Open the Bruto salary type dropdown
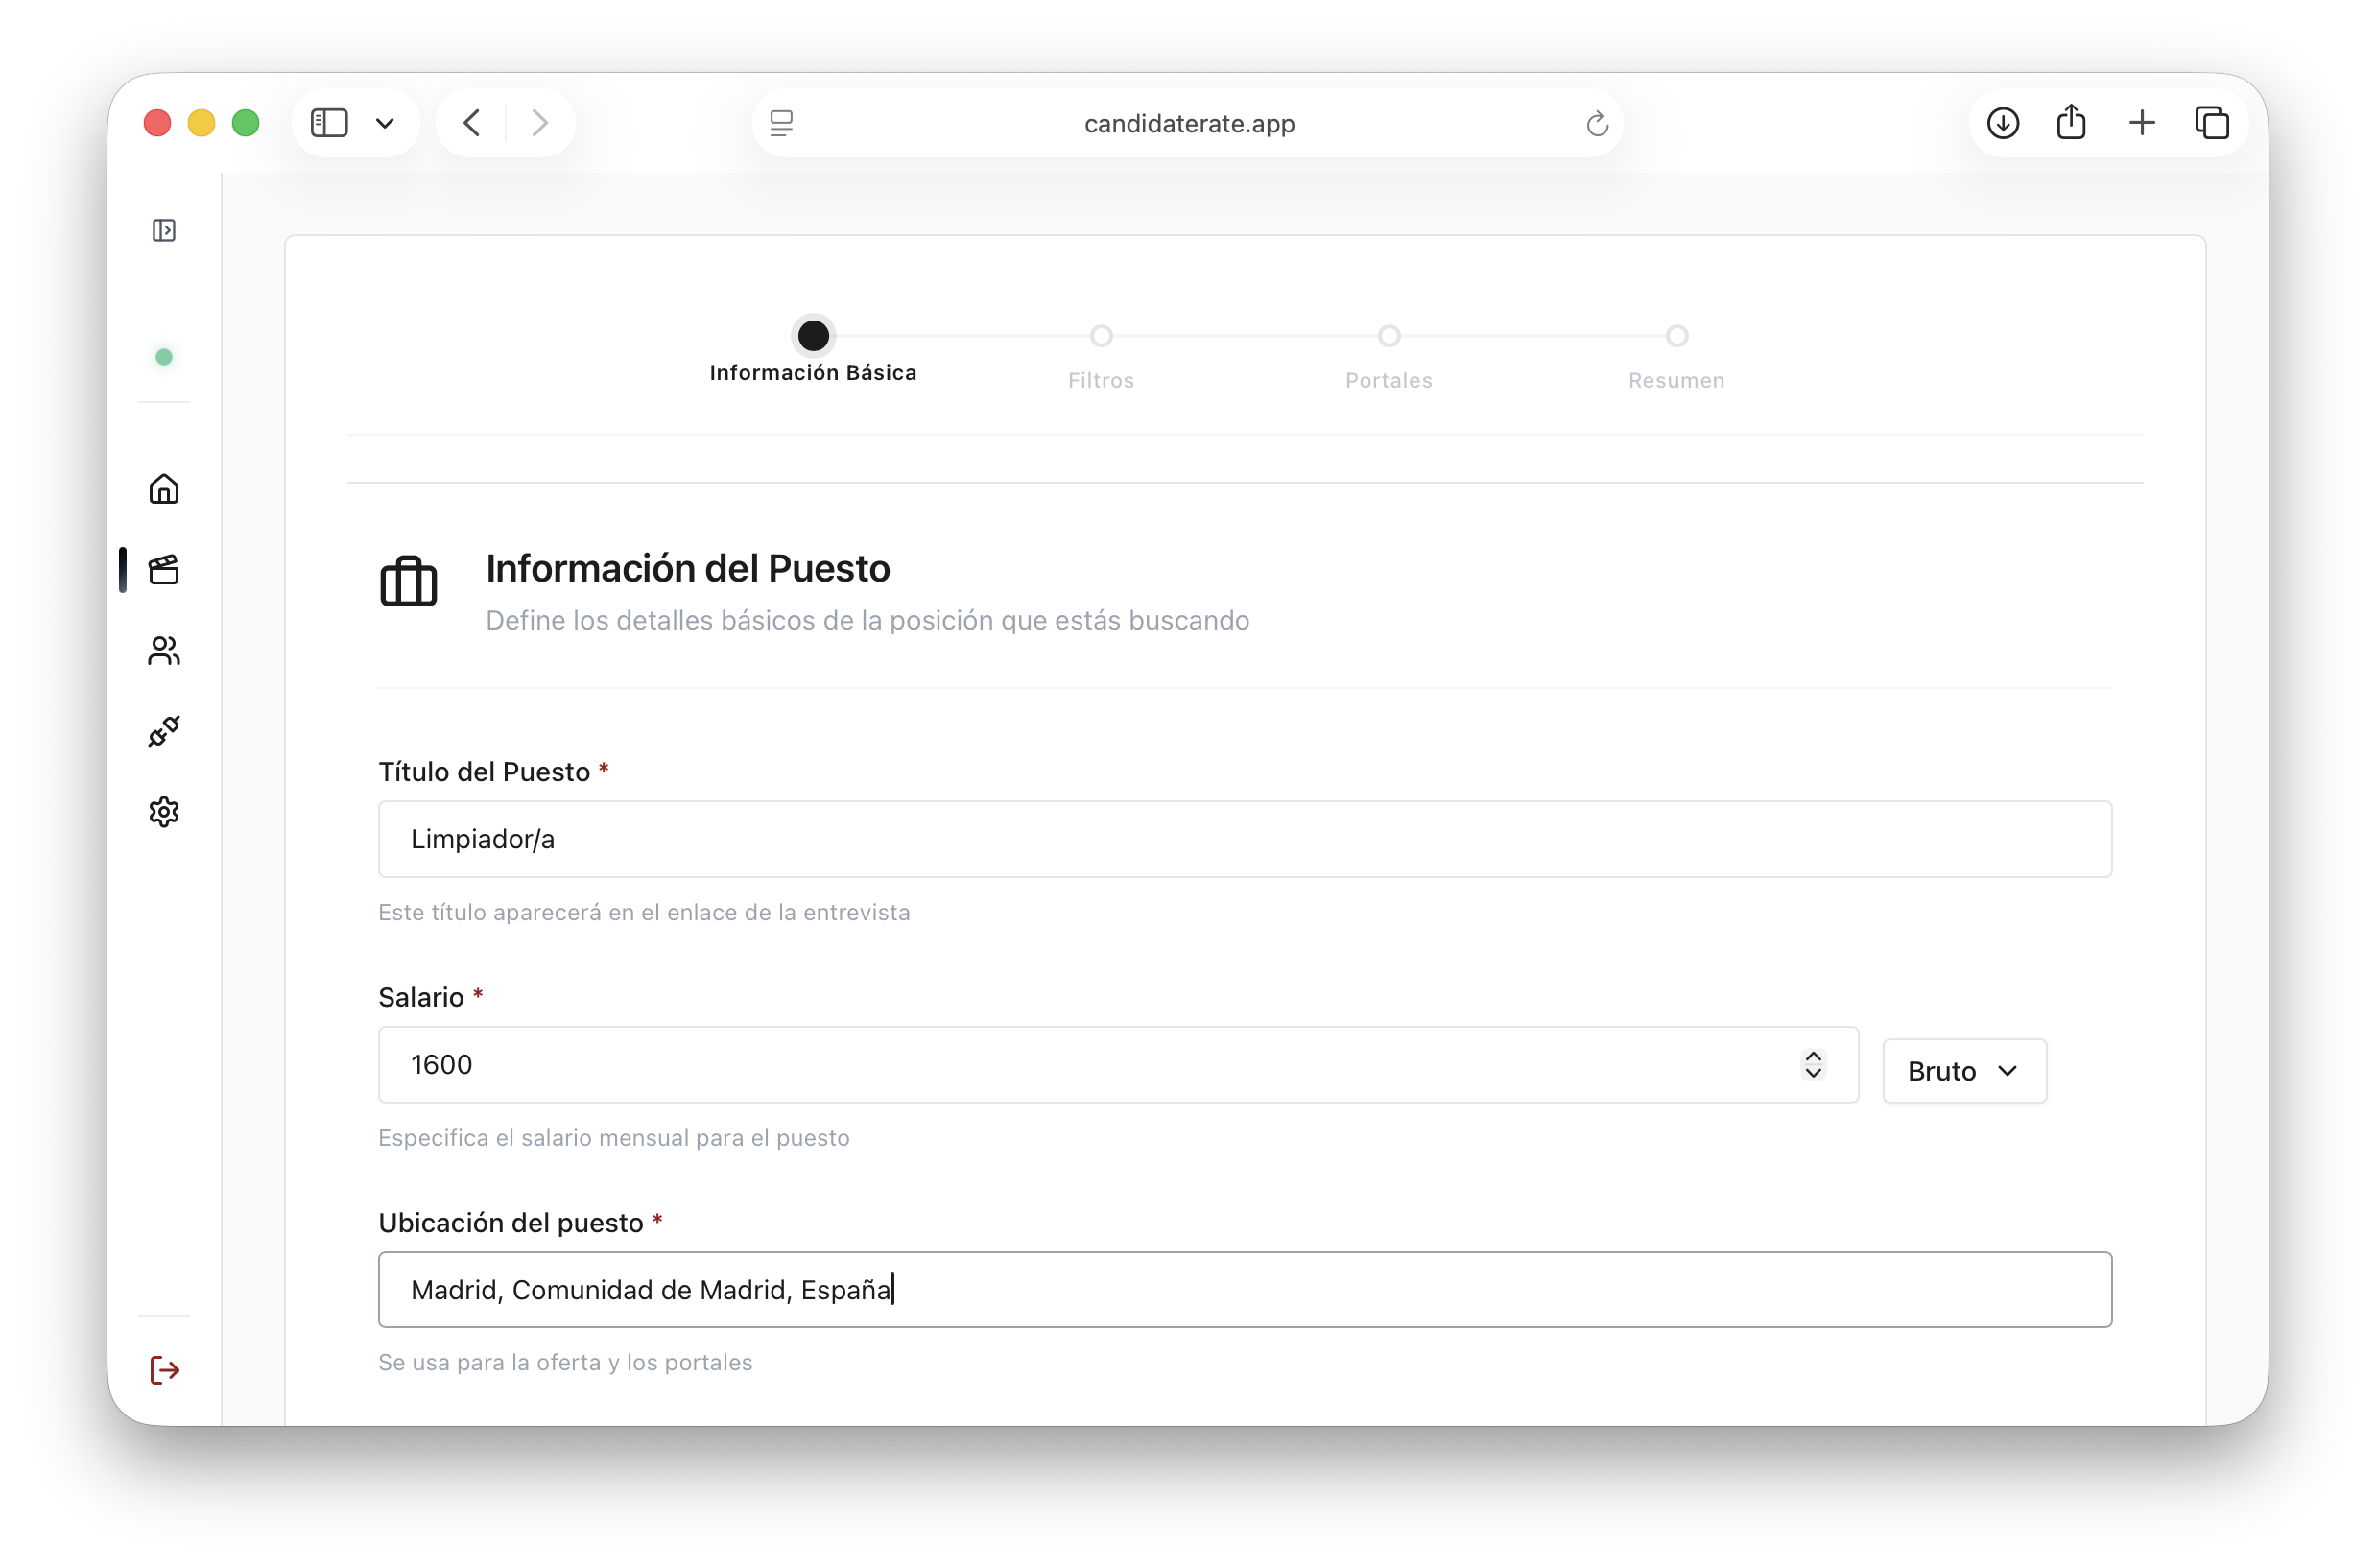 [x=1964, y=1071]
